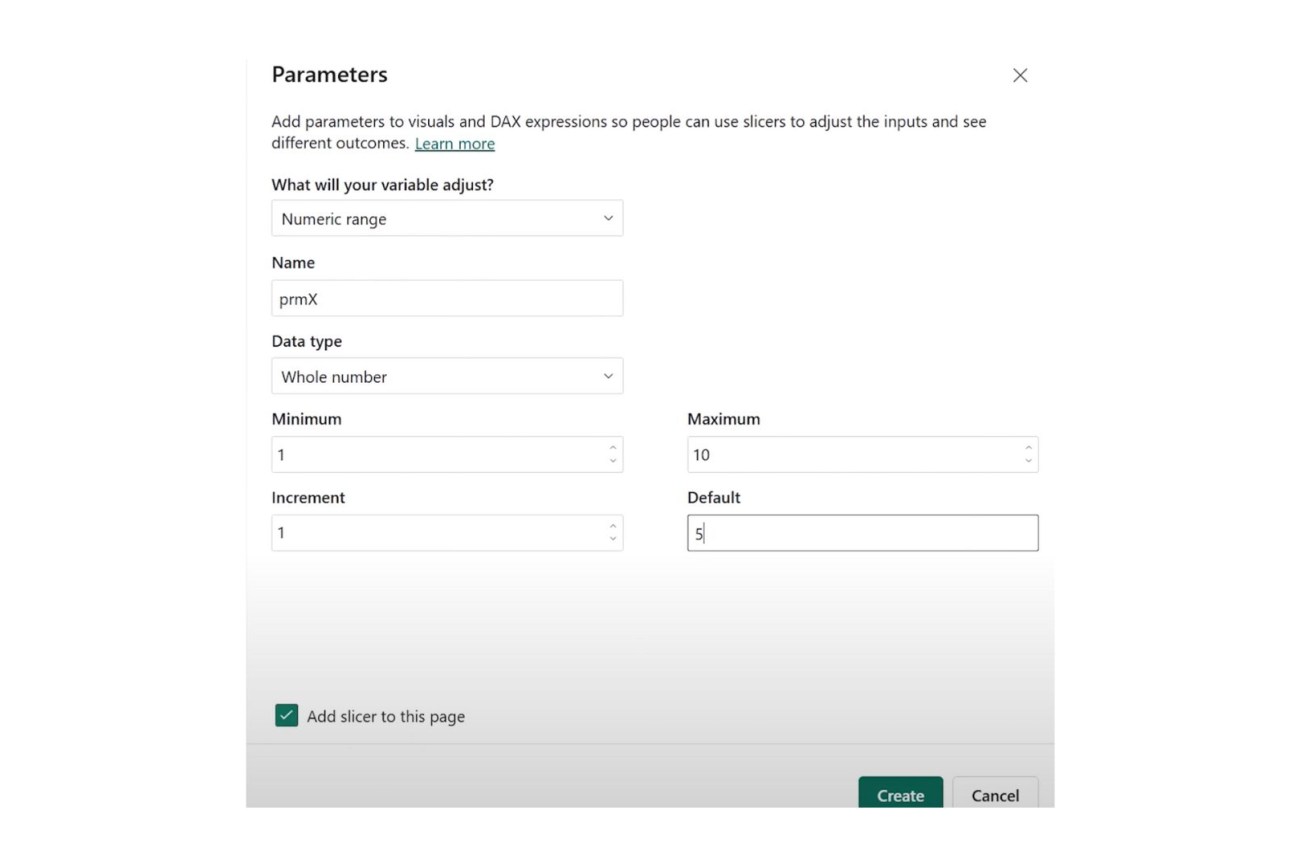Uncheck Add slicer to this page
The image size is (1300, 867).
[x=287, y=716]
